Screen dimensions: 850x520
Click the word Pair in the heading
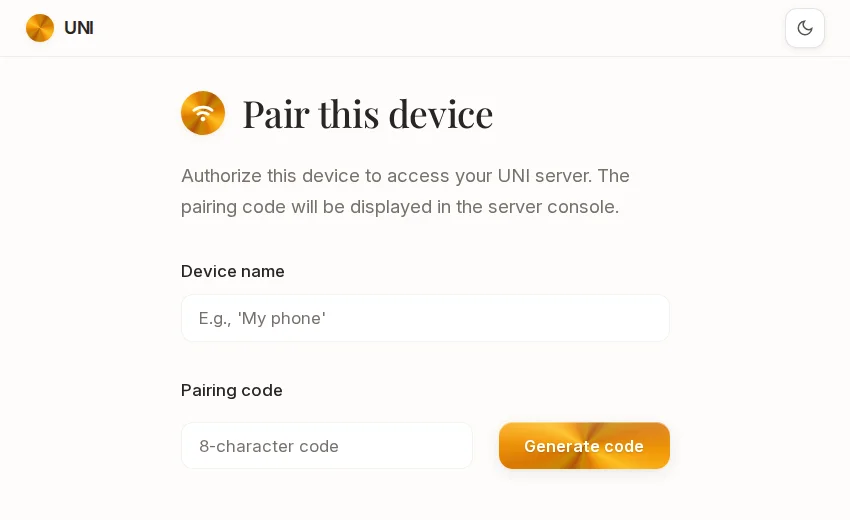pyautogui.click(x=276, y=114)
